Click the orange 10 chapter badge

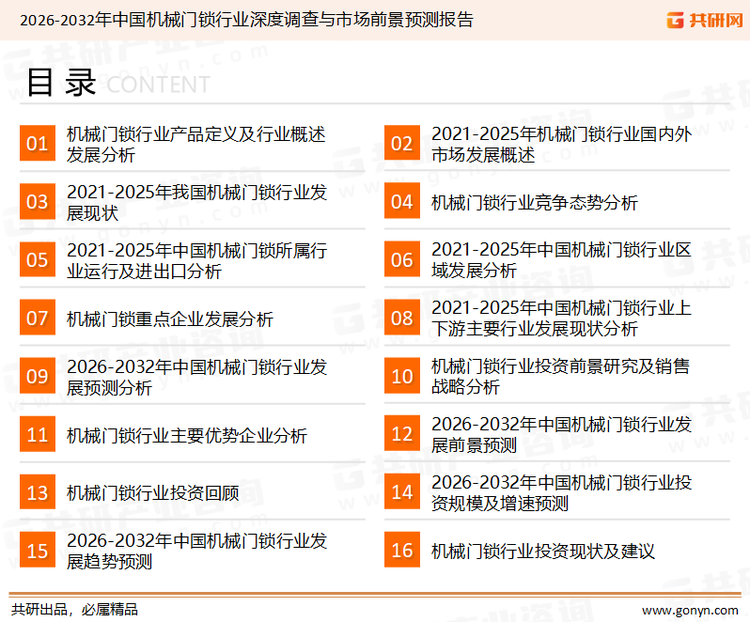pos(402,377)
